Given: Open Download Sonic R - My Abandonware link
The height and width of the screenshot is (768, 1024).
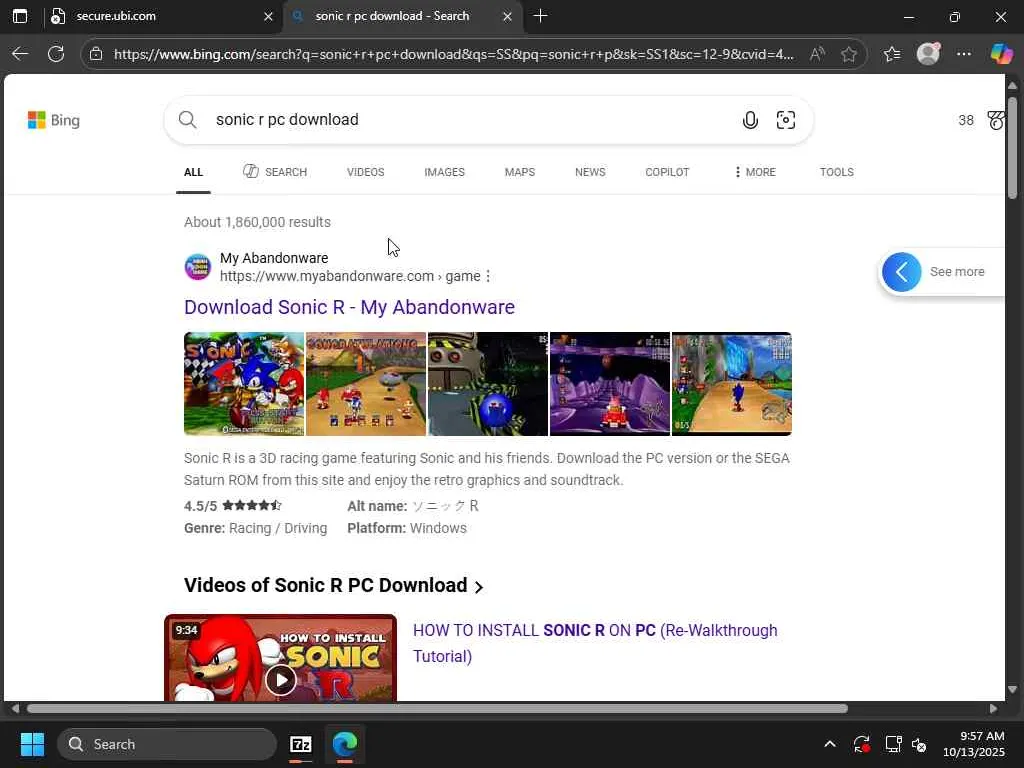Looking at the screenshot, I should pyautogui.click(x=349, y=307).
